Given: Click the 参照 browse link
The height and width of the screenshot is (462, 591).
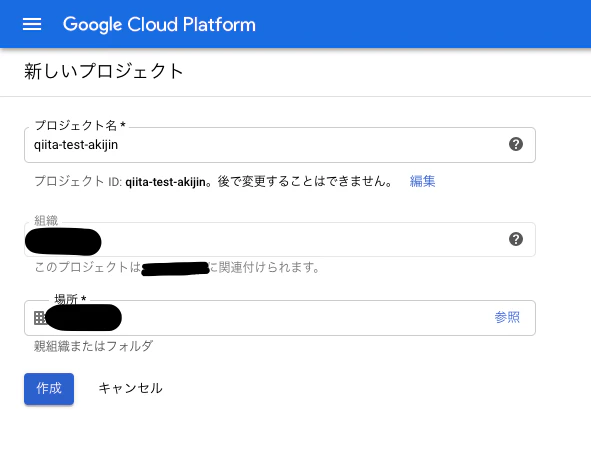Looking at the screenshot, I should [x=507, y=317].
